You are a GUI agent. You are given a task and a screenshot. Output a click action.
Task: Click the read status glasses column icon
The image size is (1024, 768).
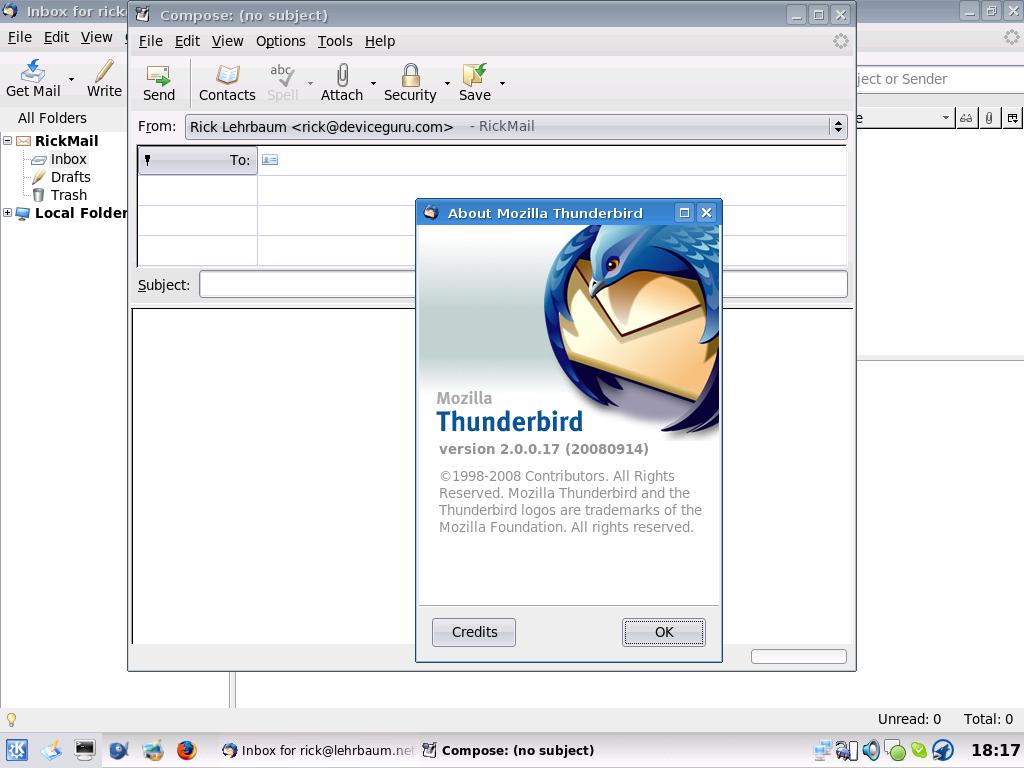point(966,118)
